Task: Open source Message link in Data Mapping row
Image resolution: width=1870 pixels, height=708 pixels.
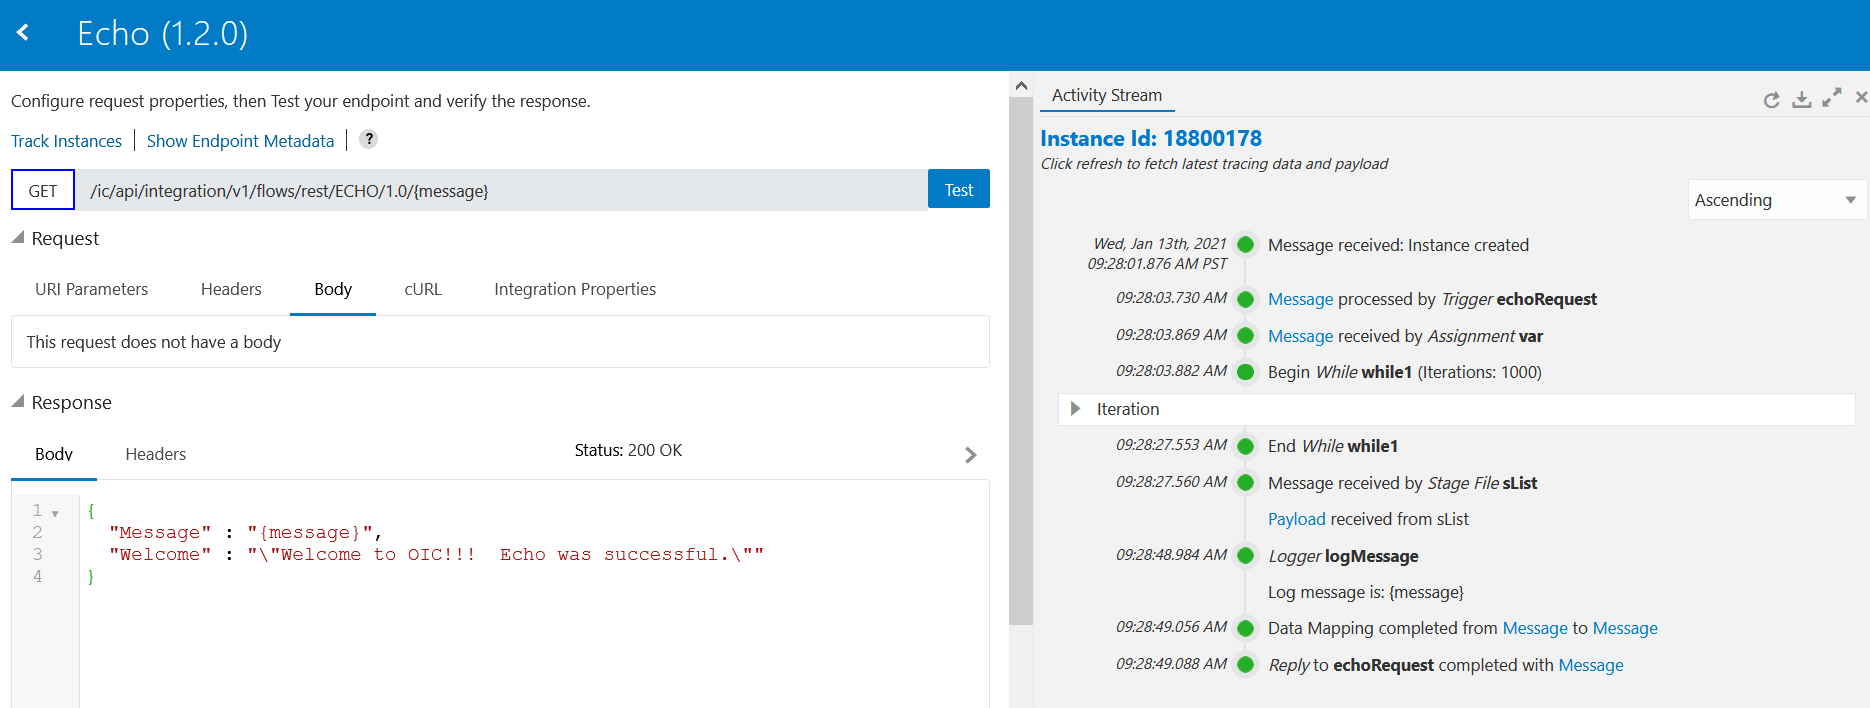Action: click(x=1535, y=628)
